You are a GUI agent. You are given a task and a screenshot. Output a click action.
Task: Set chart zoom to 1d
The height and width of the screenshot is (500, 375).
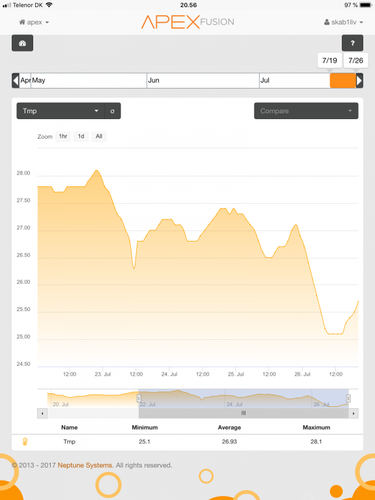click(81, 136)
